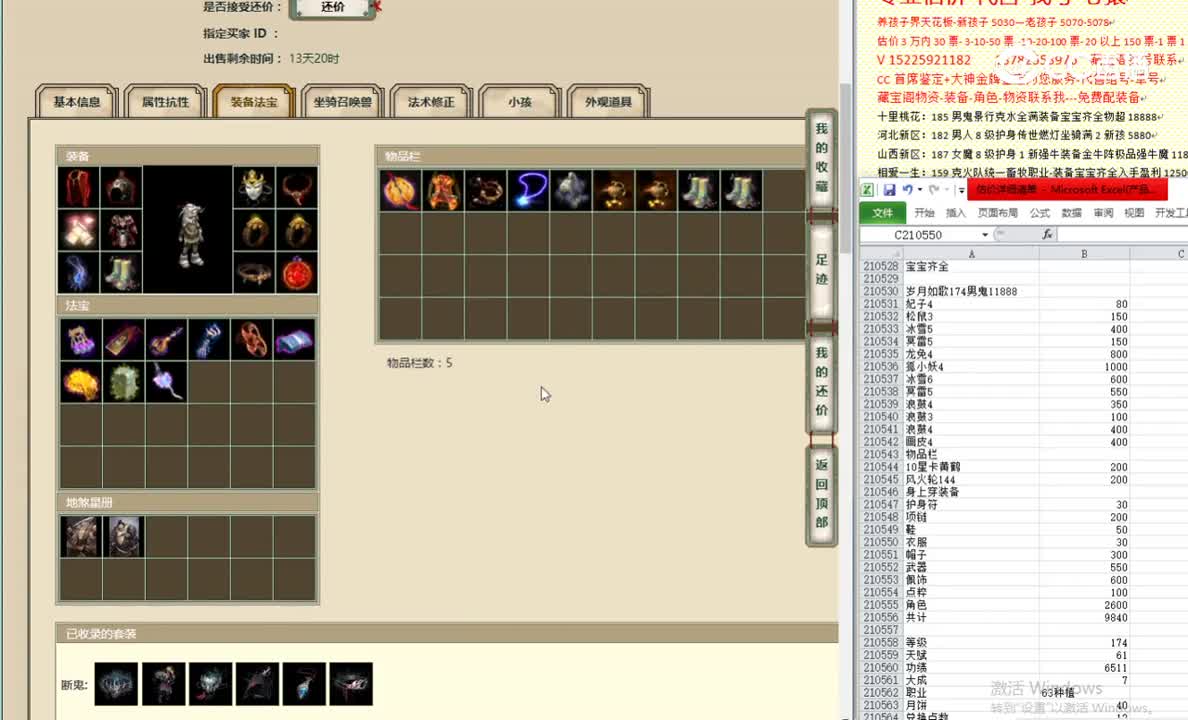The height and width of the screenshot is (720, 1188).
Task: Select the dark bracelet item in inventory
Action: [x=486, y=190]
